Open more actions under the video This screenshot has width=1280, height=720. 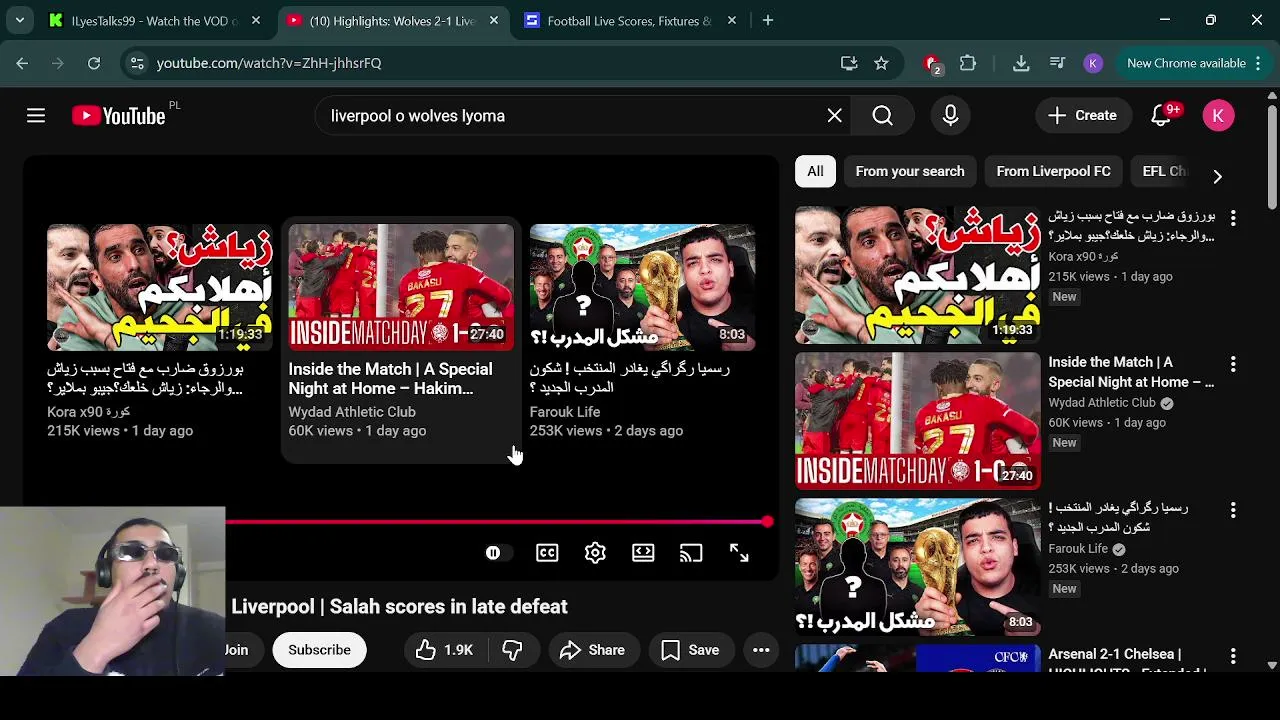tap(761, 650)
